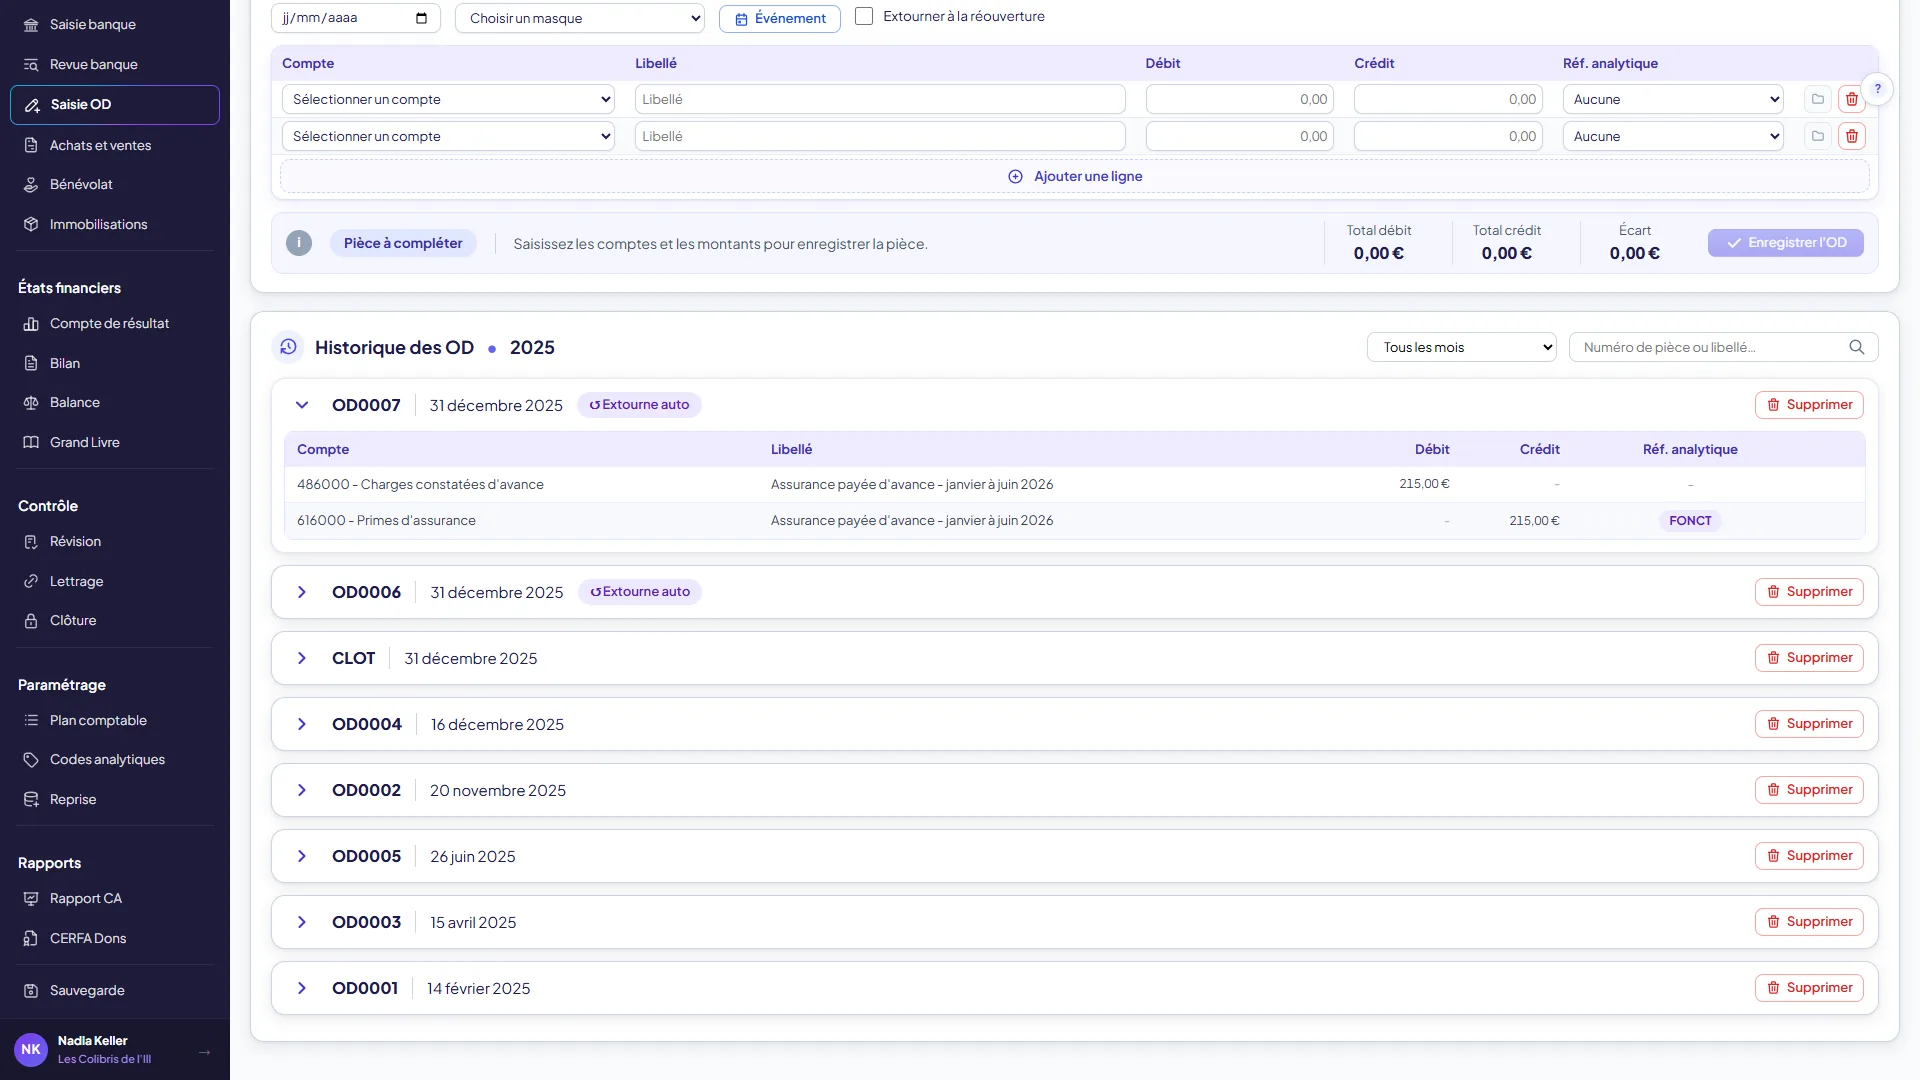Screen dimensions: 1920x1080
Task: Open the calendar picker in date field
Action: 421,18
